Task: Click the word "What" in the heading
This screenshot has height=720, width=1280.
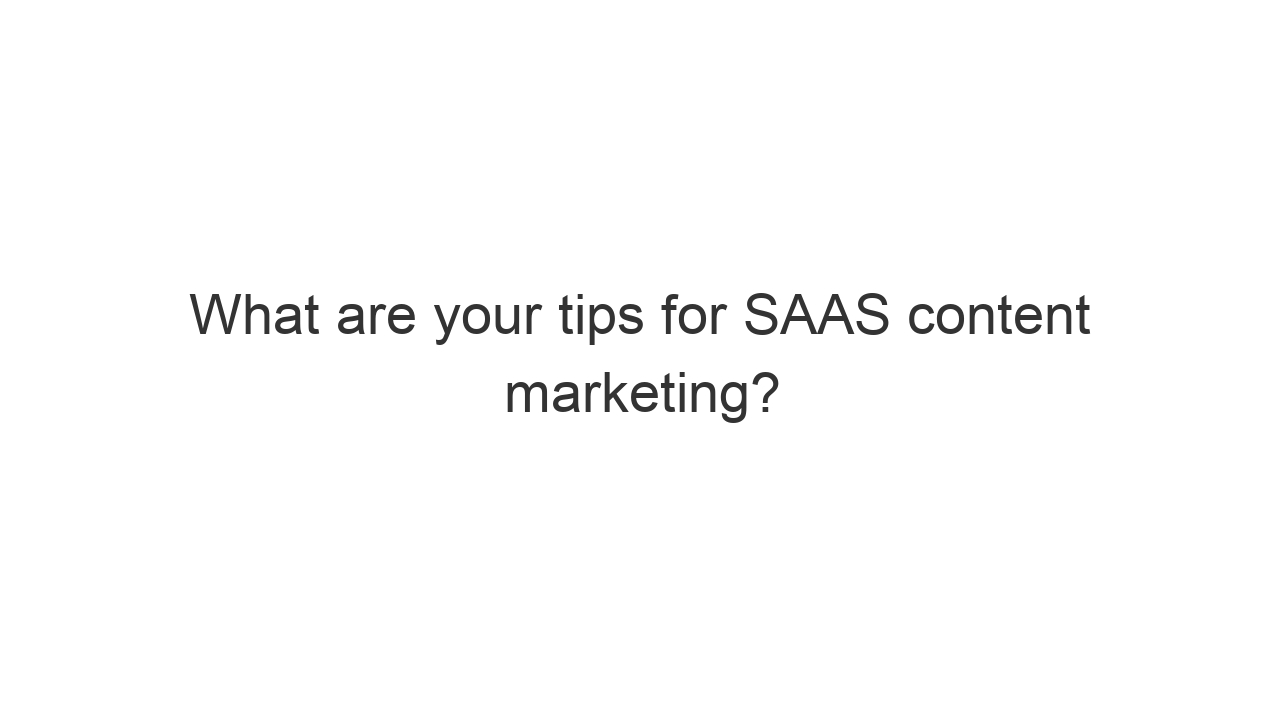Action: pyautogui.click(x=254, y=315)
